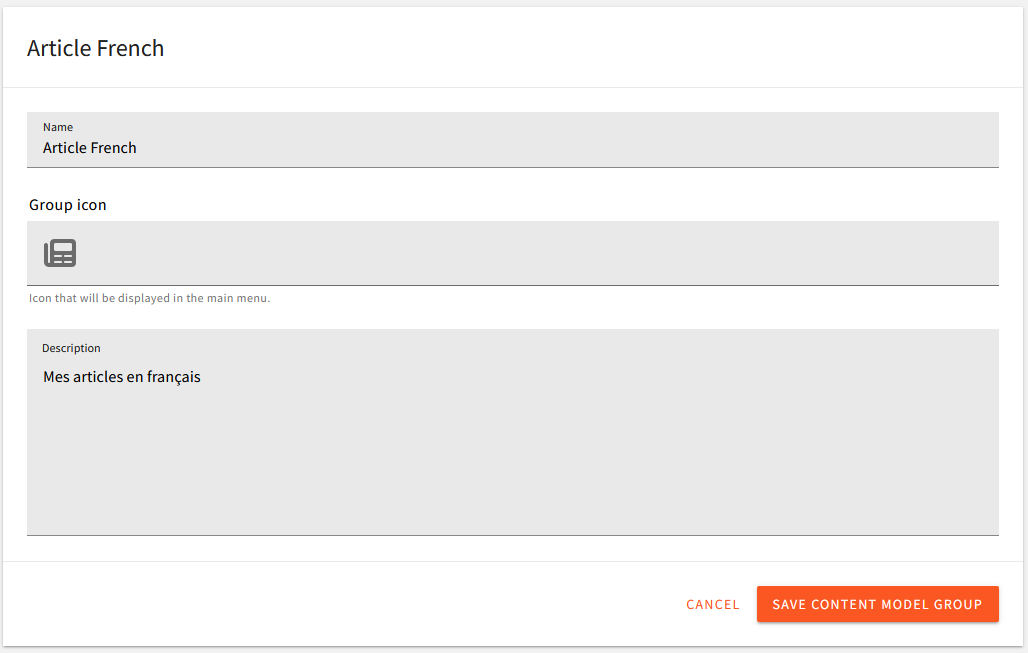The image size is (1028, 653).
Task: Click the word "French" in dialog title
Action: (133, 48)
